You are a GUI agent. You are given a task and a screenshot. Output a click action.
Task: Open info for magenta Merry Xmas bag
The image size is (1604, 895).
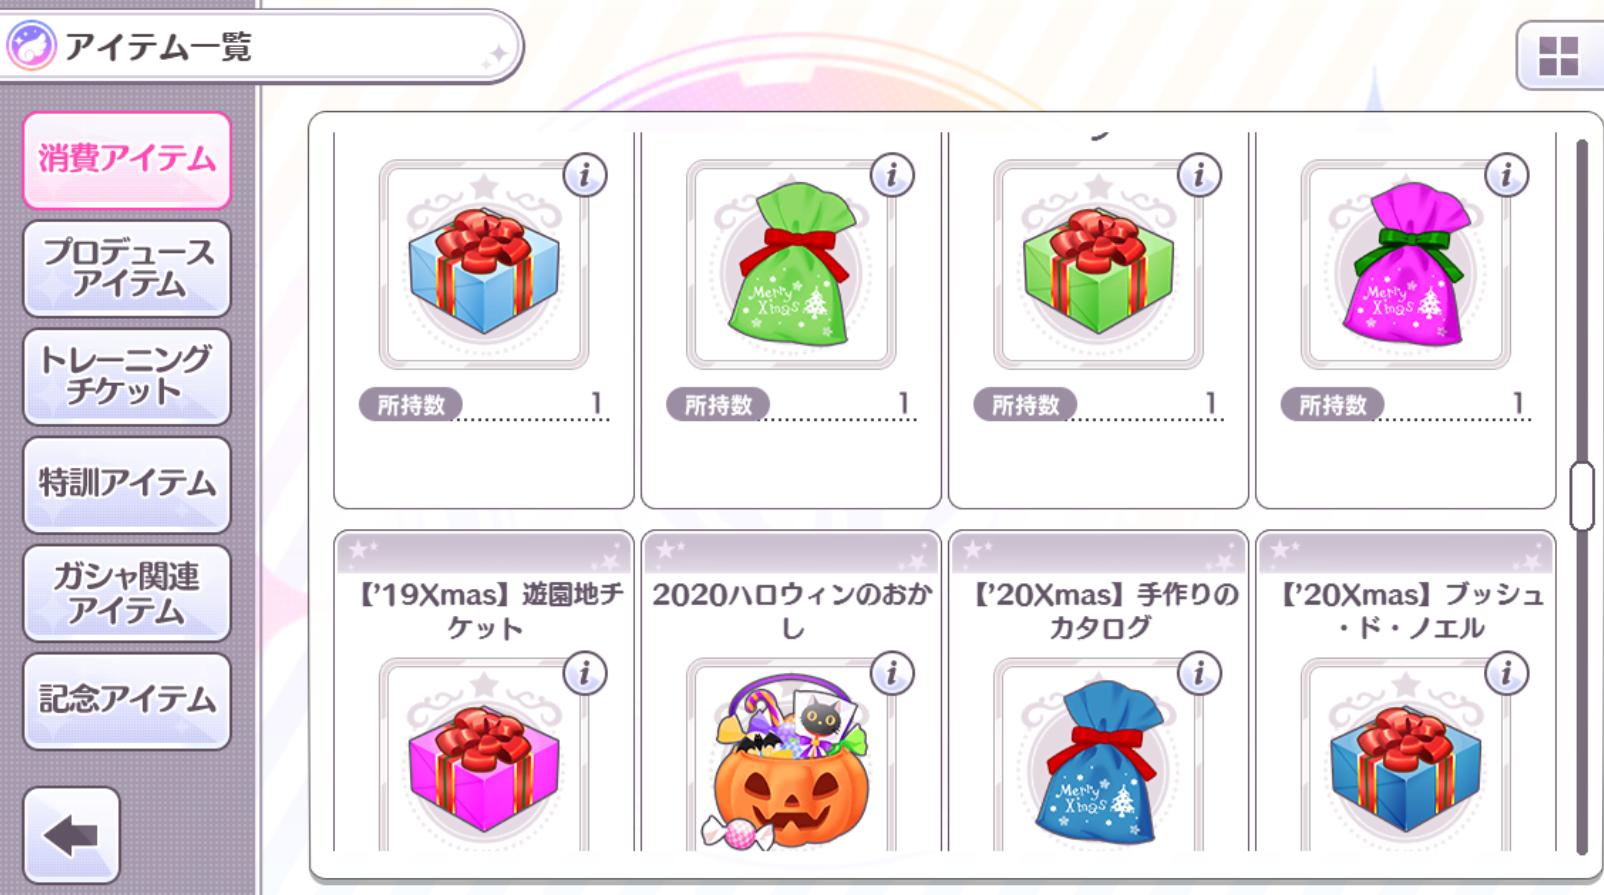pyautogui.click(x=1506, y=175)
